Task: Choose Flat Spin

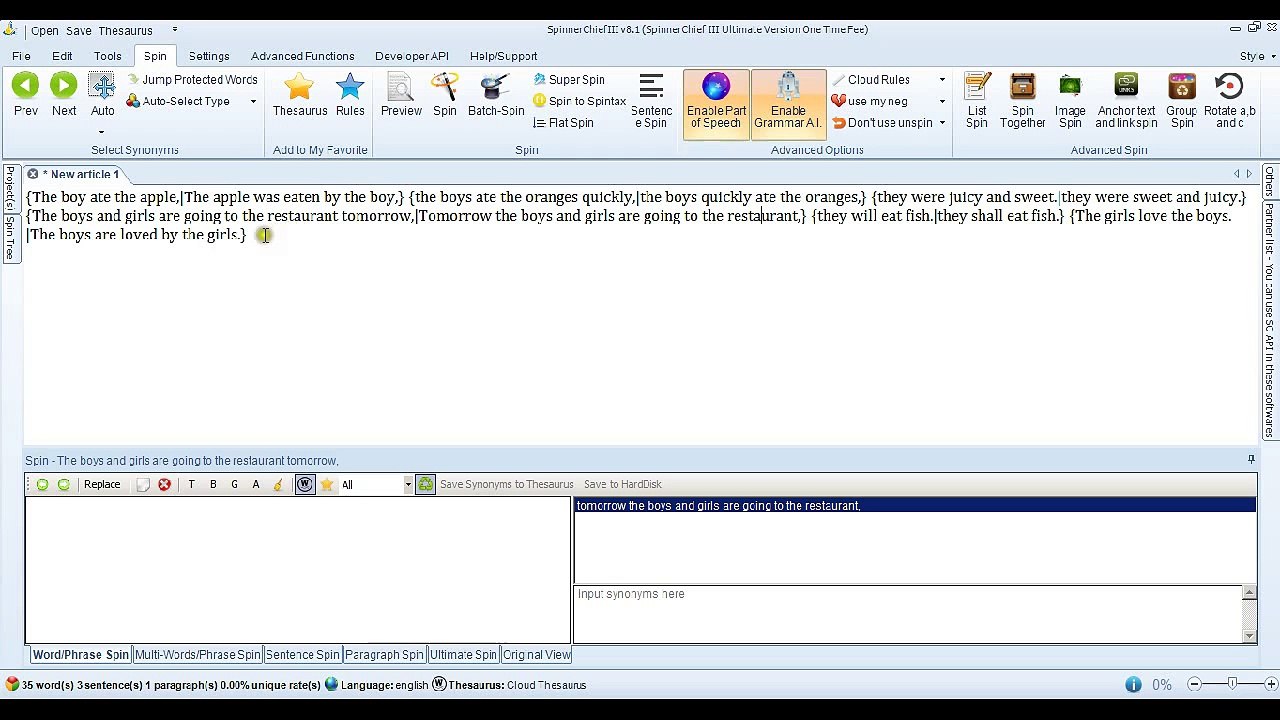Action: [x=563, y=123]
